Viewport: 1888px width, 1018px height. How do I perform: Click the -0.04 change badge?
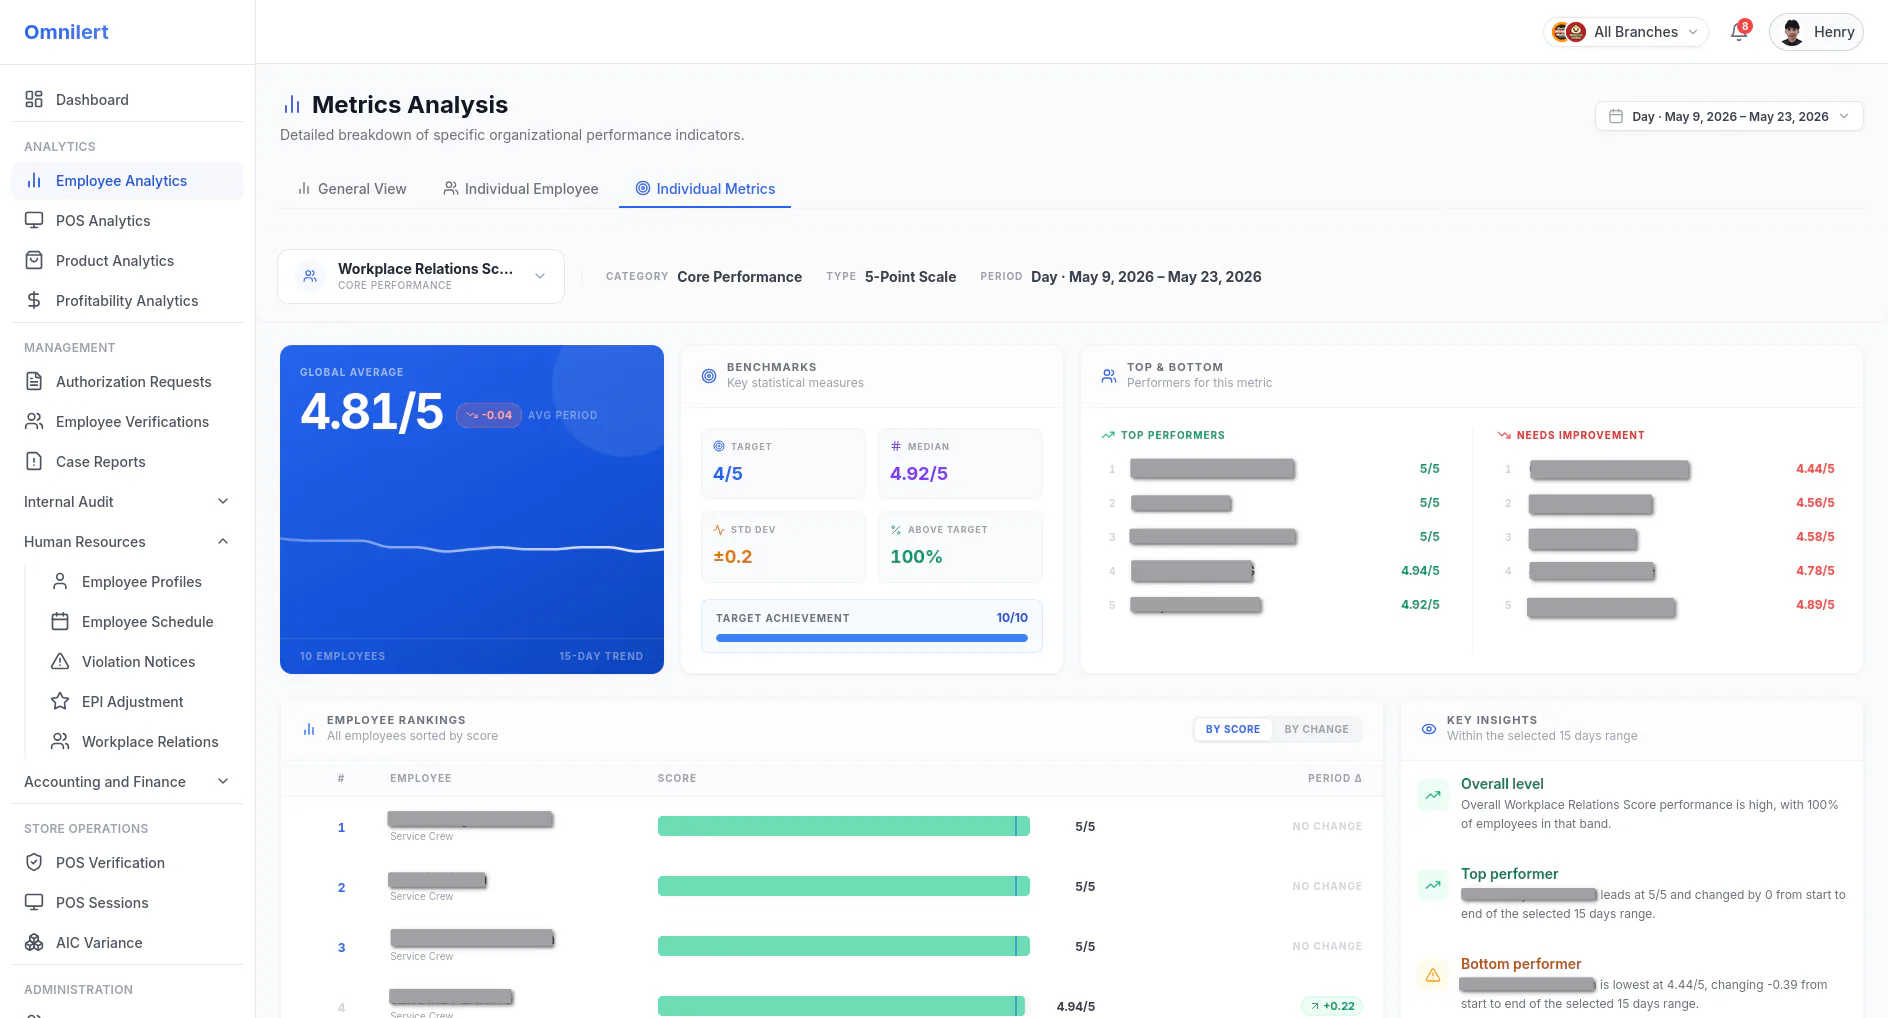[489, 415]
